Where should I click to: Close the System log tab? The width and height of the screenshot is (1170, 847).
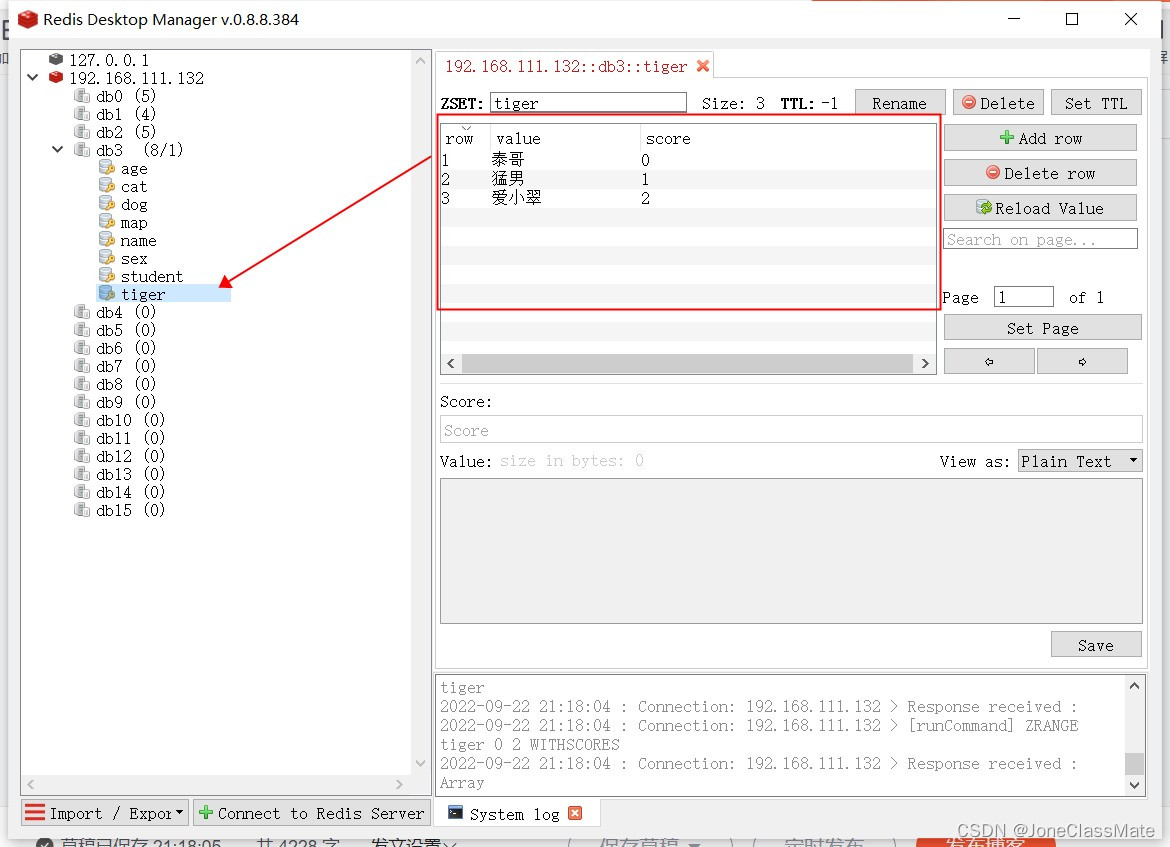575,813
